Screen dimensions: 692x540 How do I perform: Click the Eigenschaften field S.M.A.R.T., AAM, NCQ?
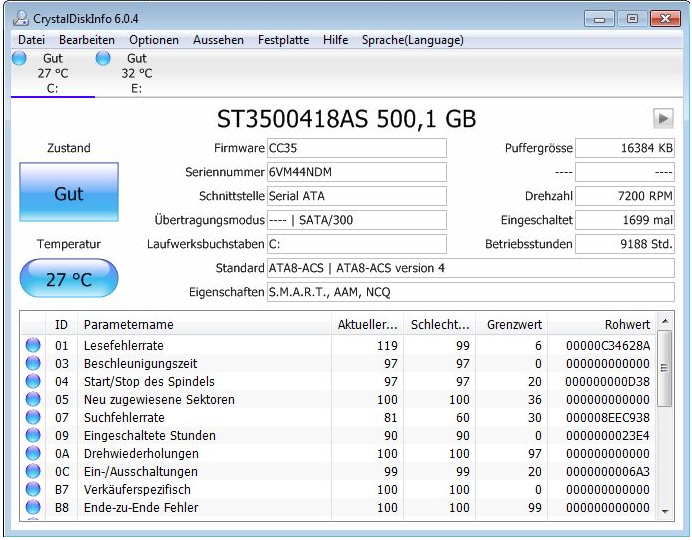click(470, 292)
